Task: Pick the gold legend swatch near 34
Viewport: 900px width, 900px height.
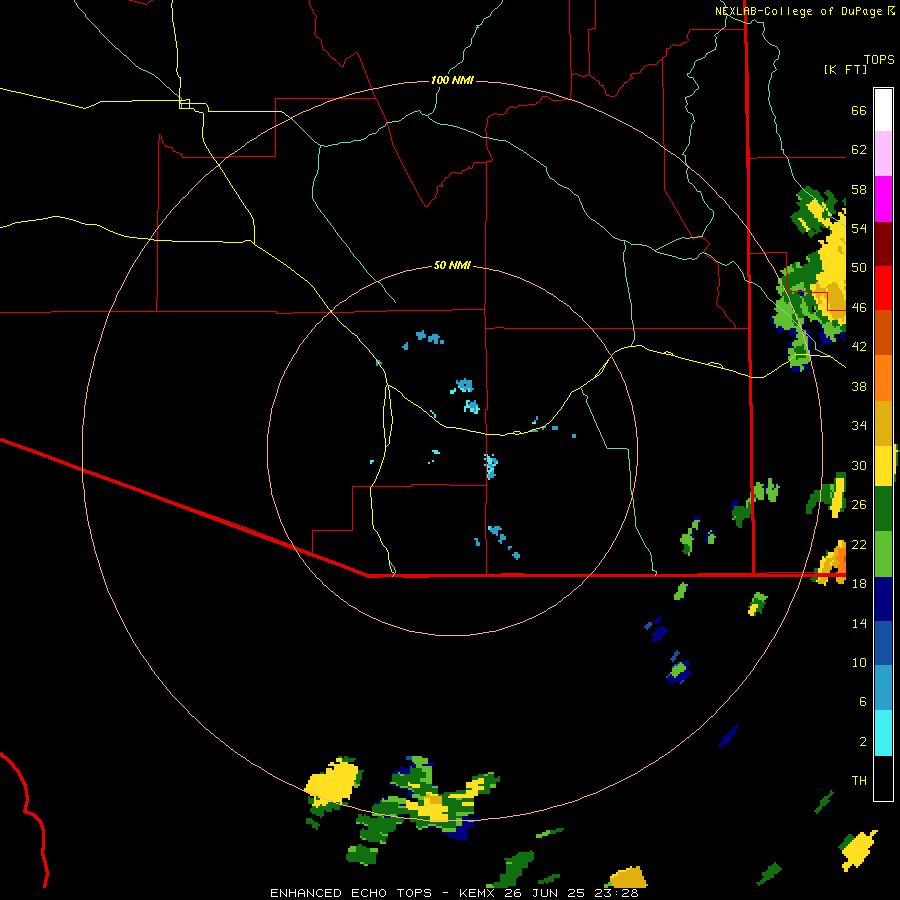Action: pos(883,423)
